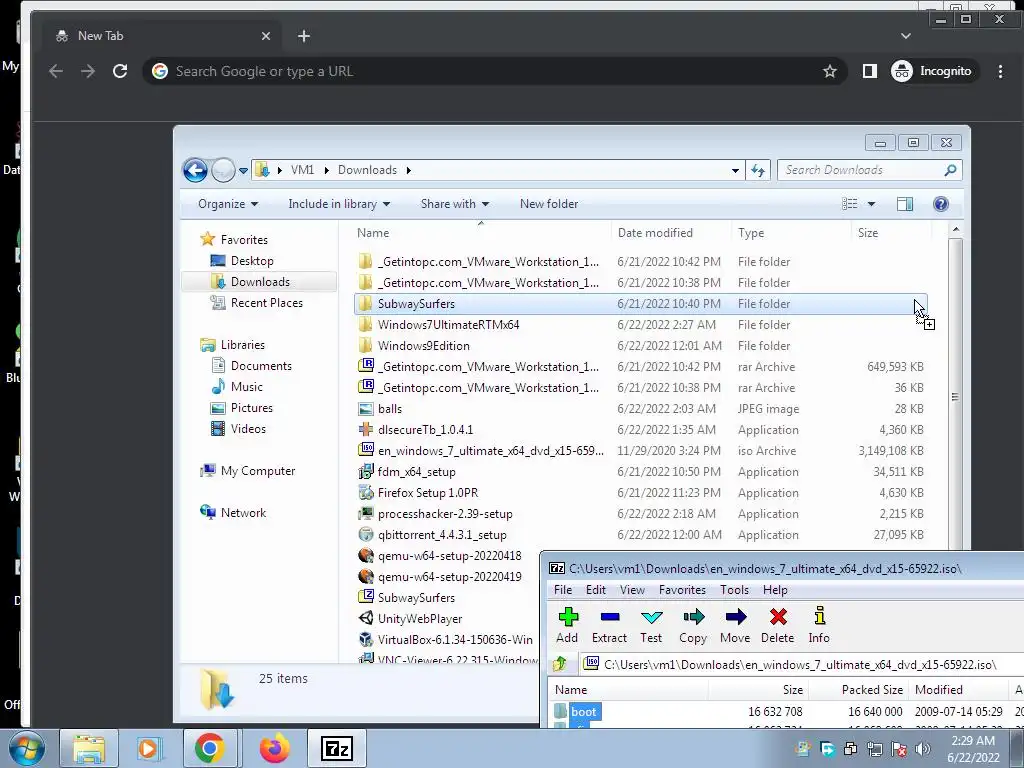The width and height of the screenshot is (1024, 768).
Task: Open File Explorer from taskbar
Action: point(89,748)
